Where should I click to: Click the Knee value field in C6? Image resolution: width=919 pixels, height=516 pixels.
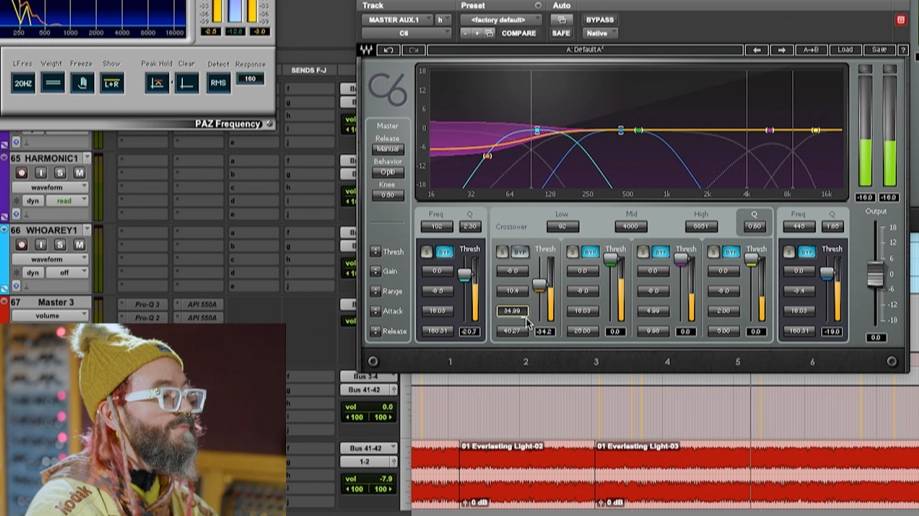[387, 195]
